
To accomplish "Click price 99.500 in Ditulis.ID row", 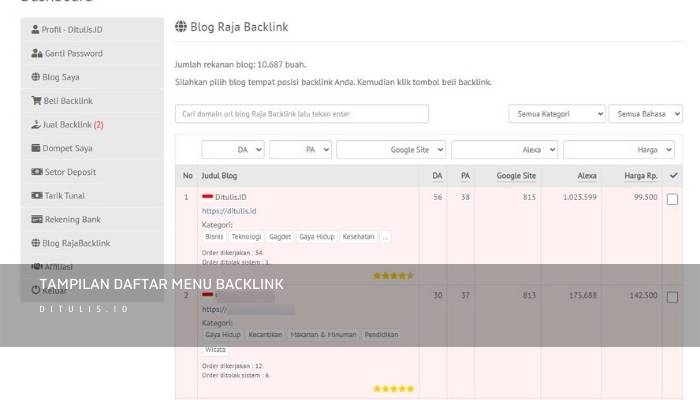I will [x=646, y=197].
